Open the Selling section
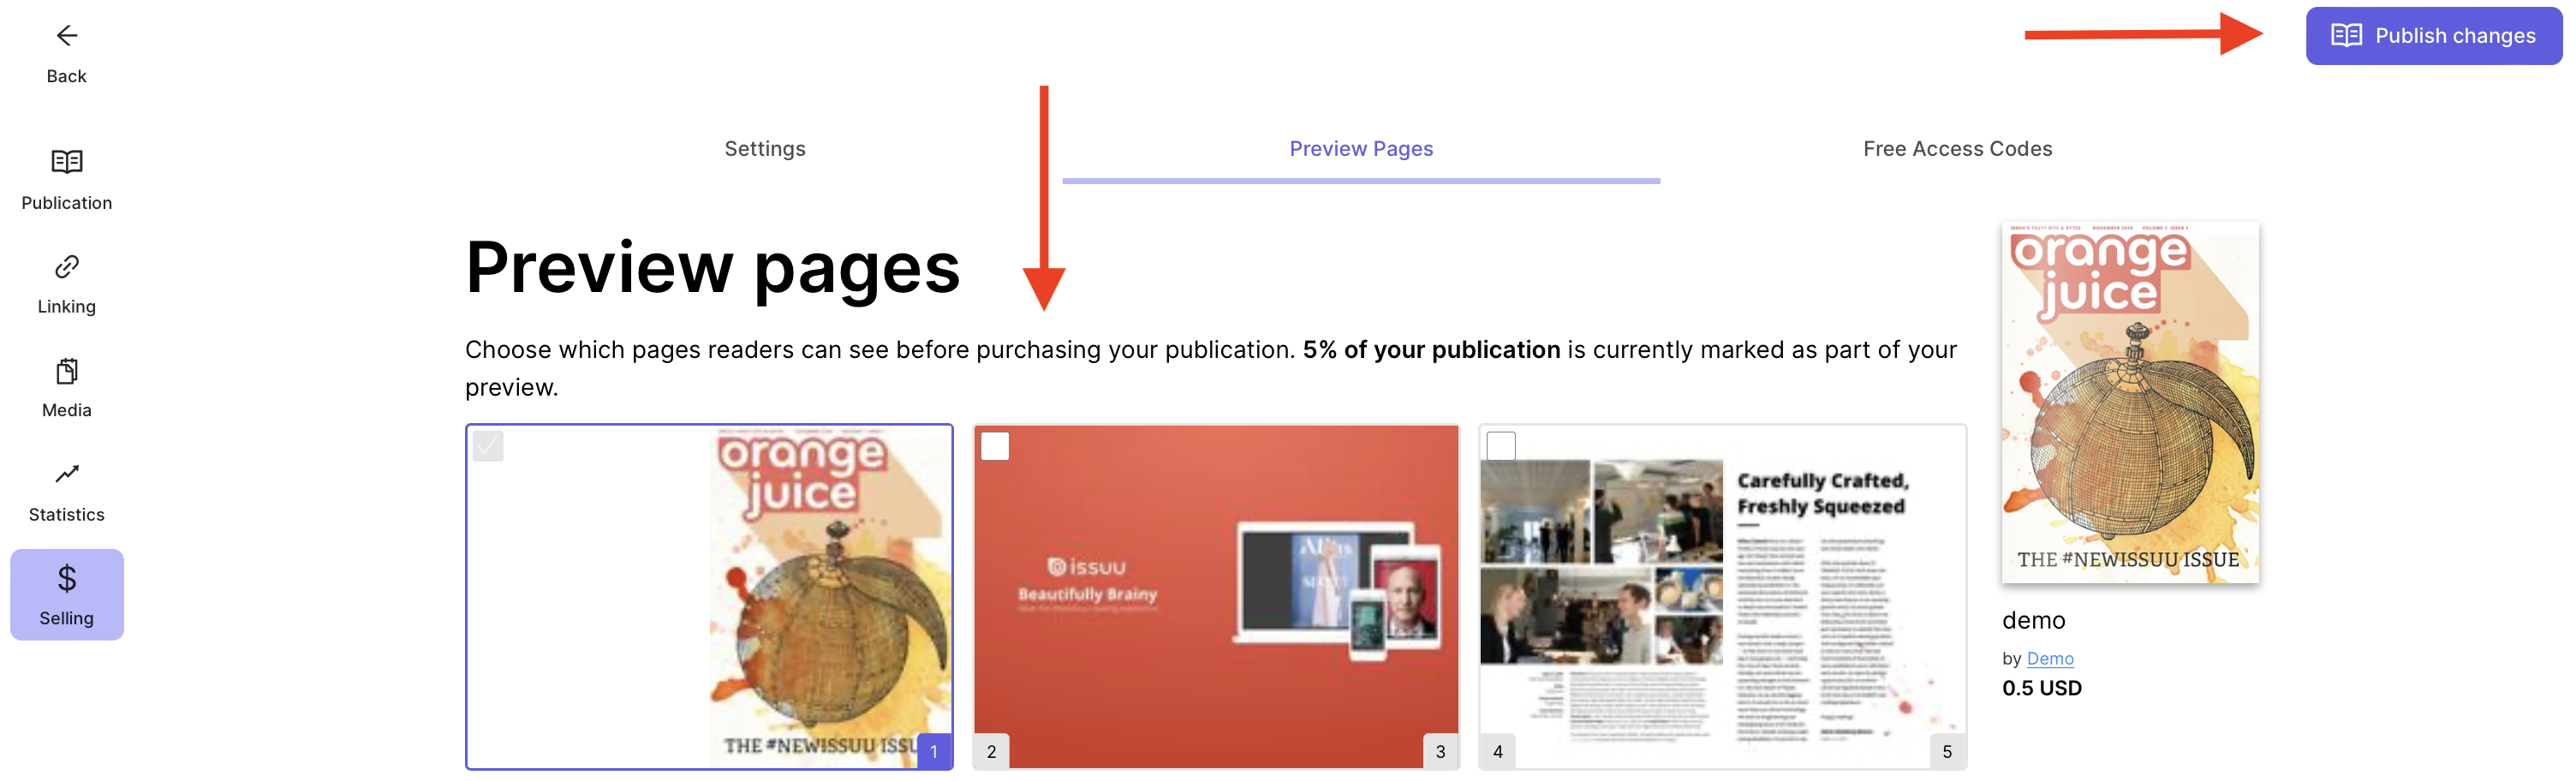 coord(66,594)
